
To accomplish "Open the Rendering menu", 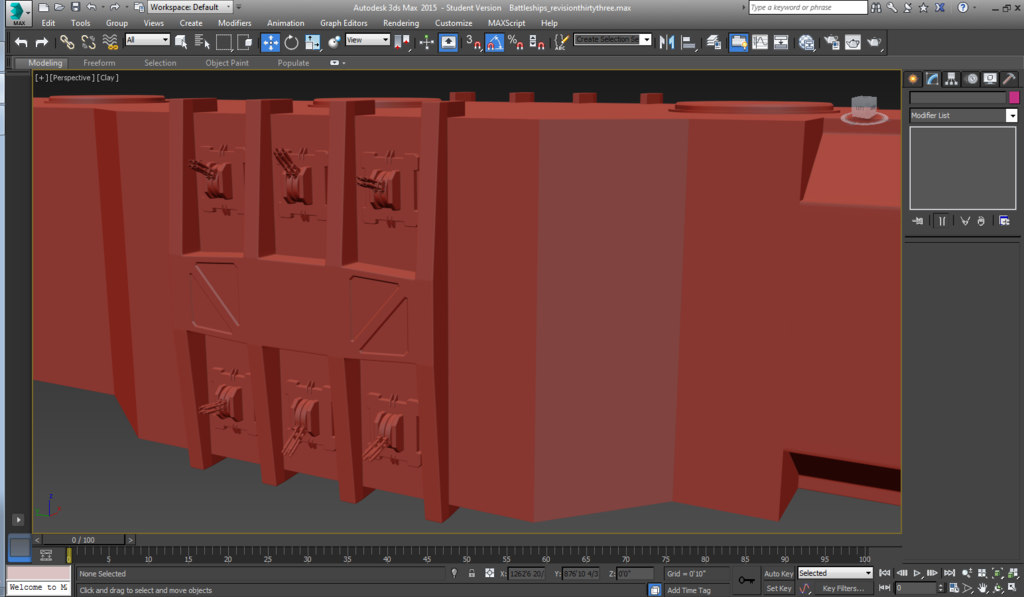I will coord(401,23).
